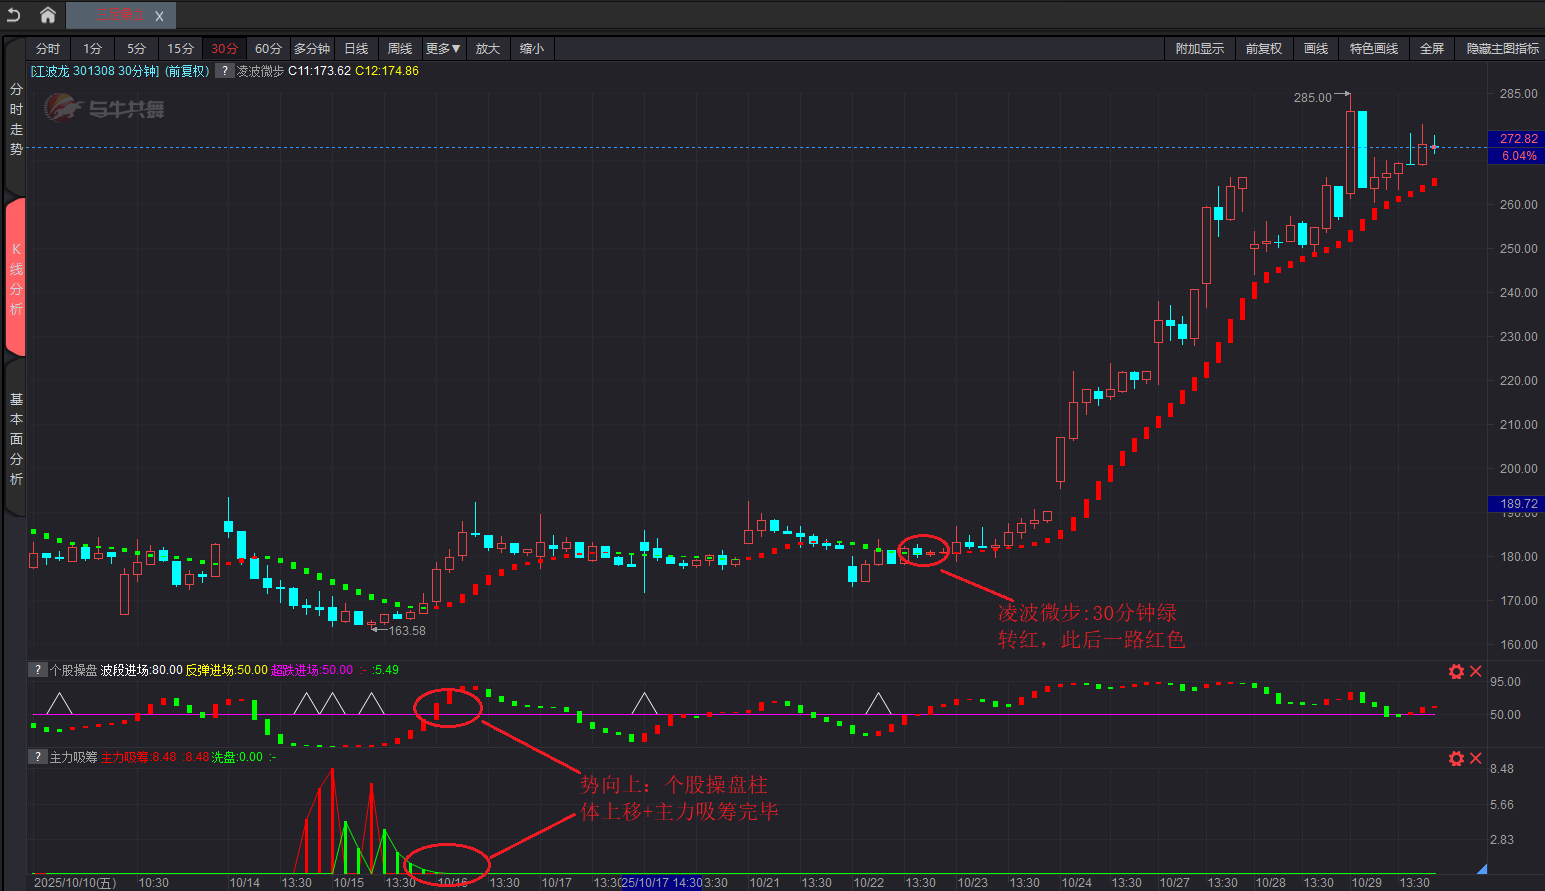Open the 多分钟 period selector

pos(312,49)
